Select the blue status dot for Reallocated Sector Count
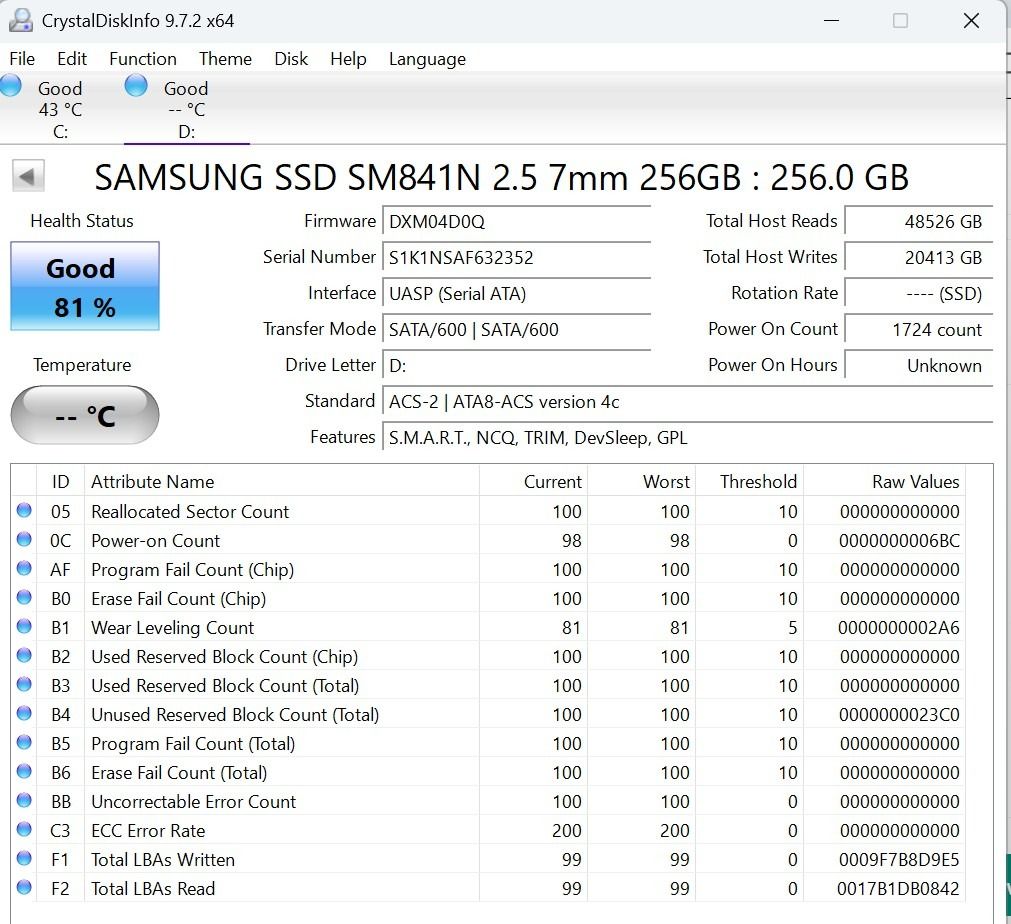The image size is (1011, 924). [x=24, y=511]
